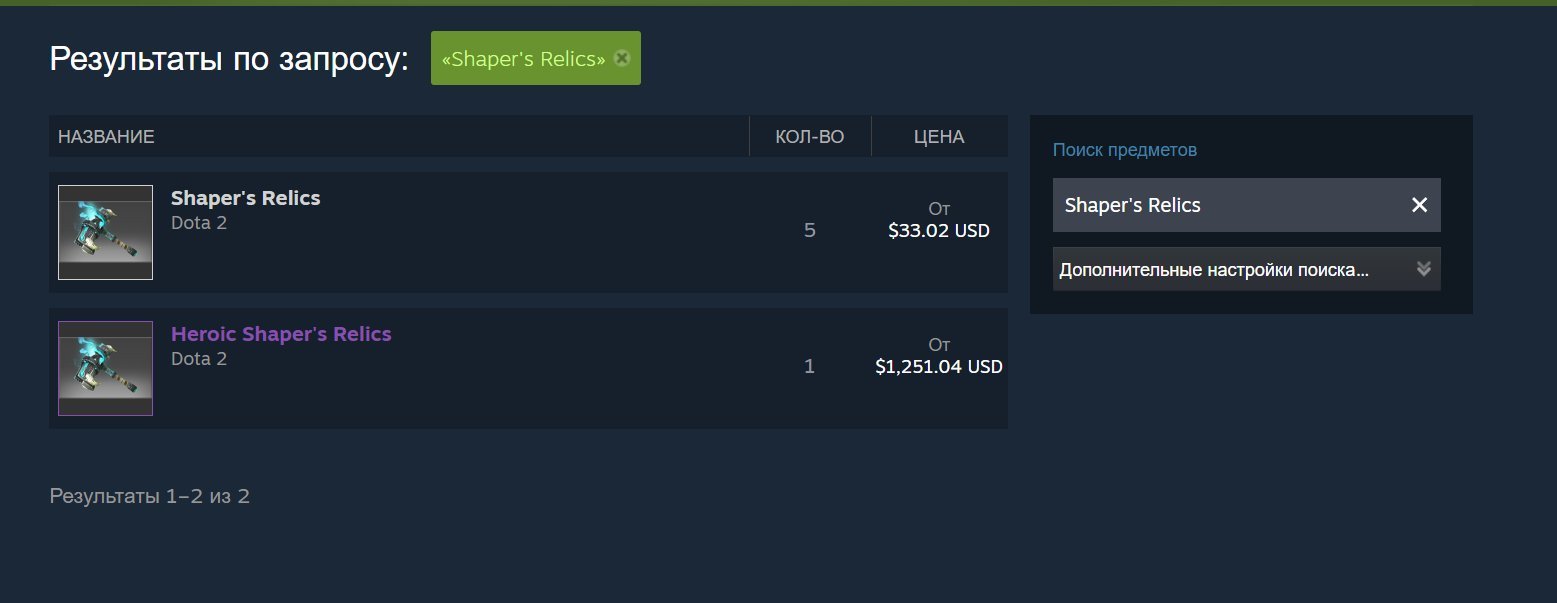Click the Поиск предметов heading
1557x603 pixels.
coord(1124,150)
